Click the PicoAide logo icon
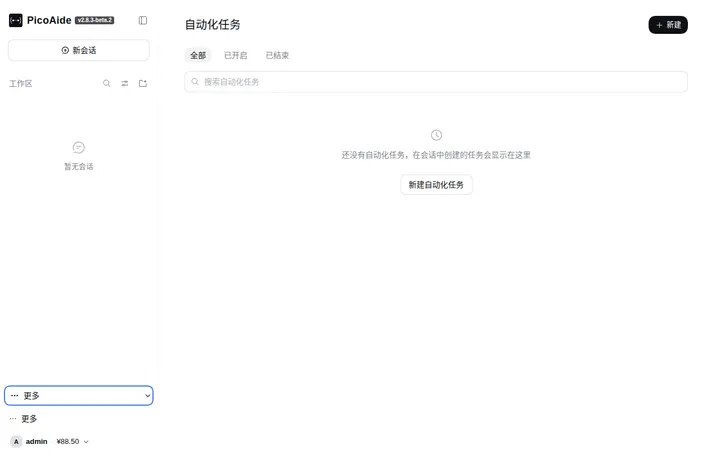This screenshot has height=457, width=720. click(x=16, y=20)
